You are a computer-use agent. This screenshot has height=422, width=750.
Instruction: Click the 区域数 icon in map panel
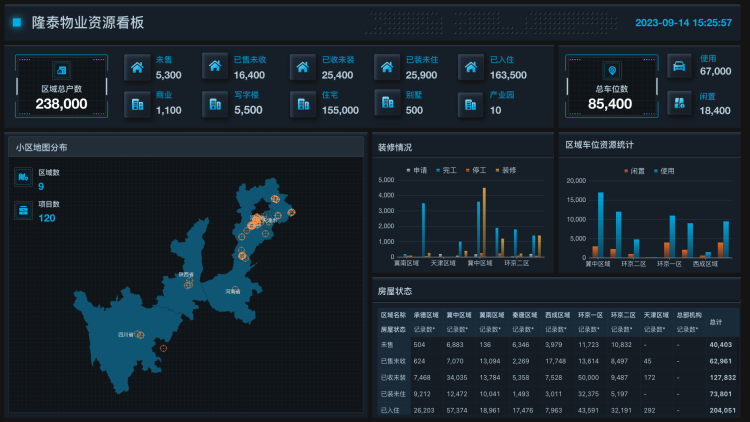(23, 178)
